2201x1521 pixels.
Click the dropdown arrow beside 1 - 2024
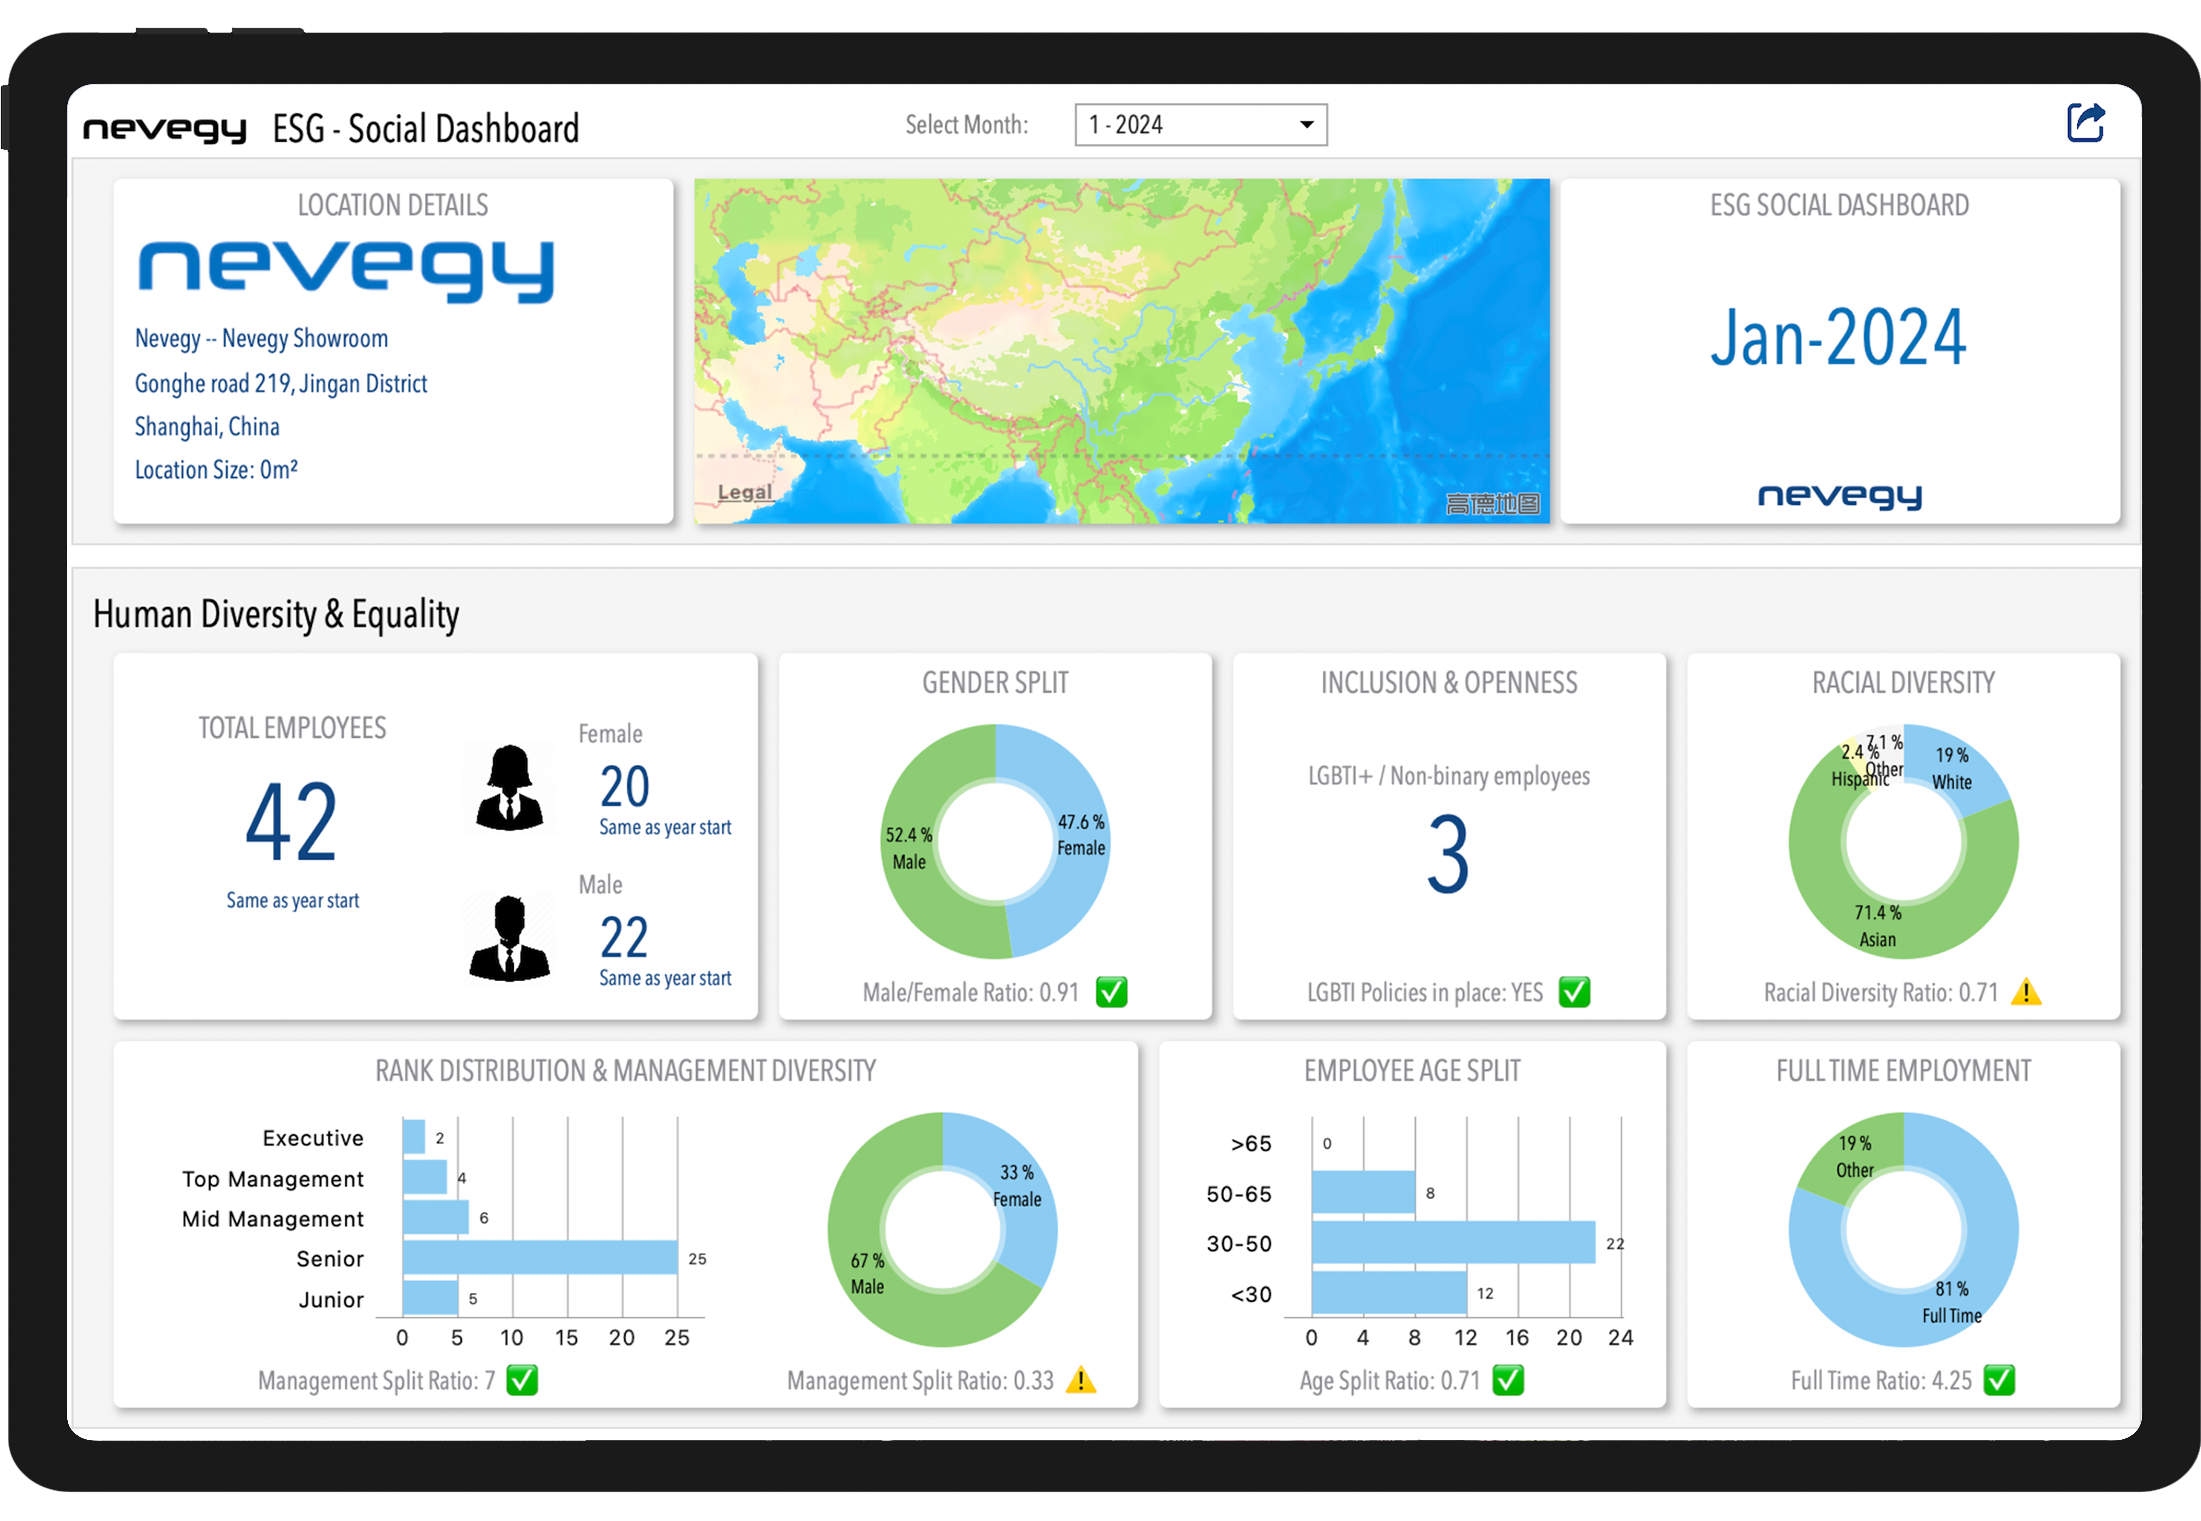click(x=1306, y=125)
